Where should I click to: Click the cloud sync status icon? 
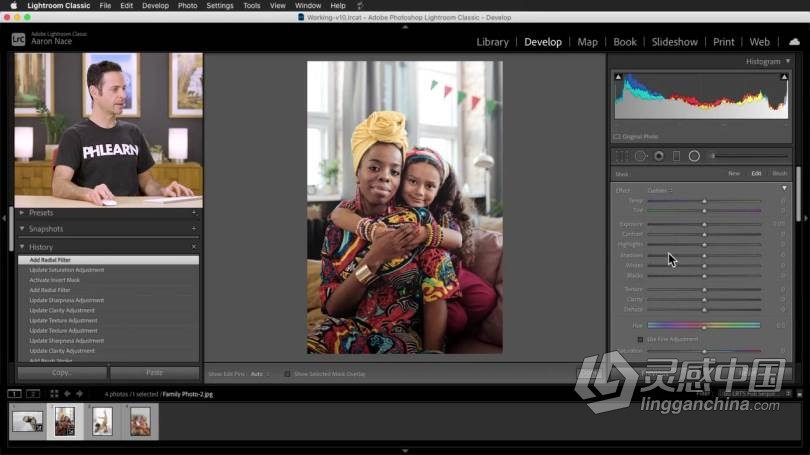(795, 42)
